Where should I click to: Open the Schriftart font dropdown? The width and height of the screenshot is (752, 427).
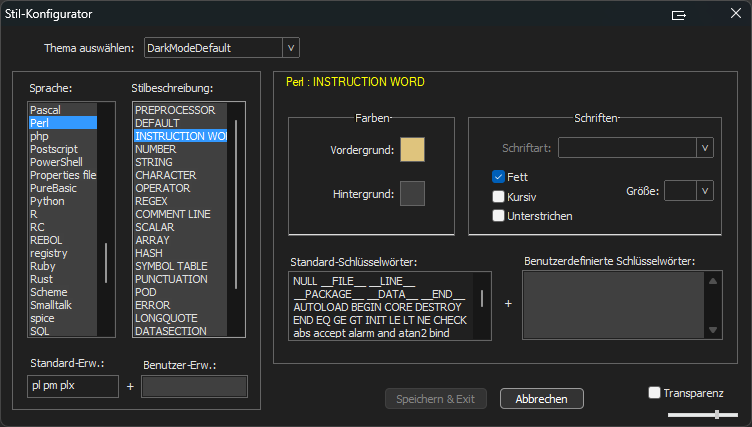point(705,148)
